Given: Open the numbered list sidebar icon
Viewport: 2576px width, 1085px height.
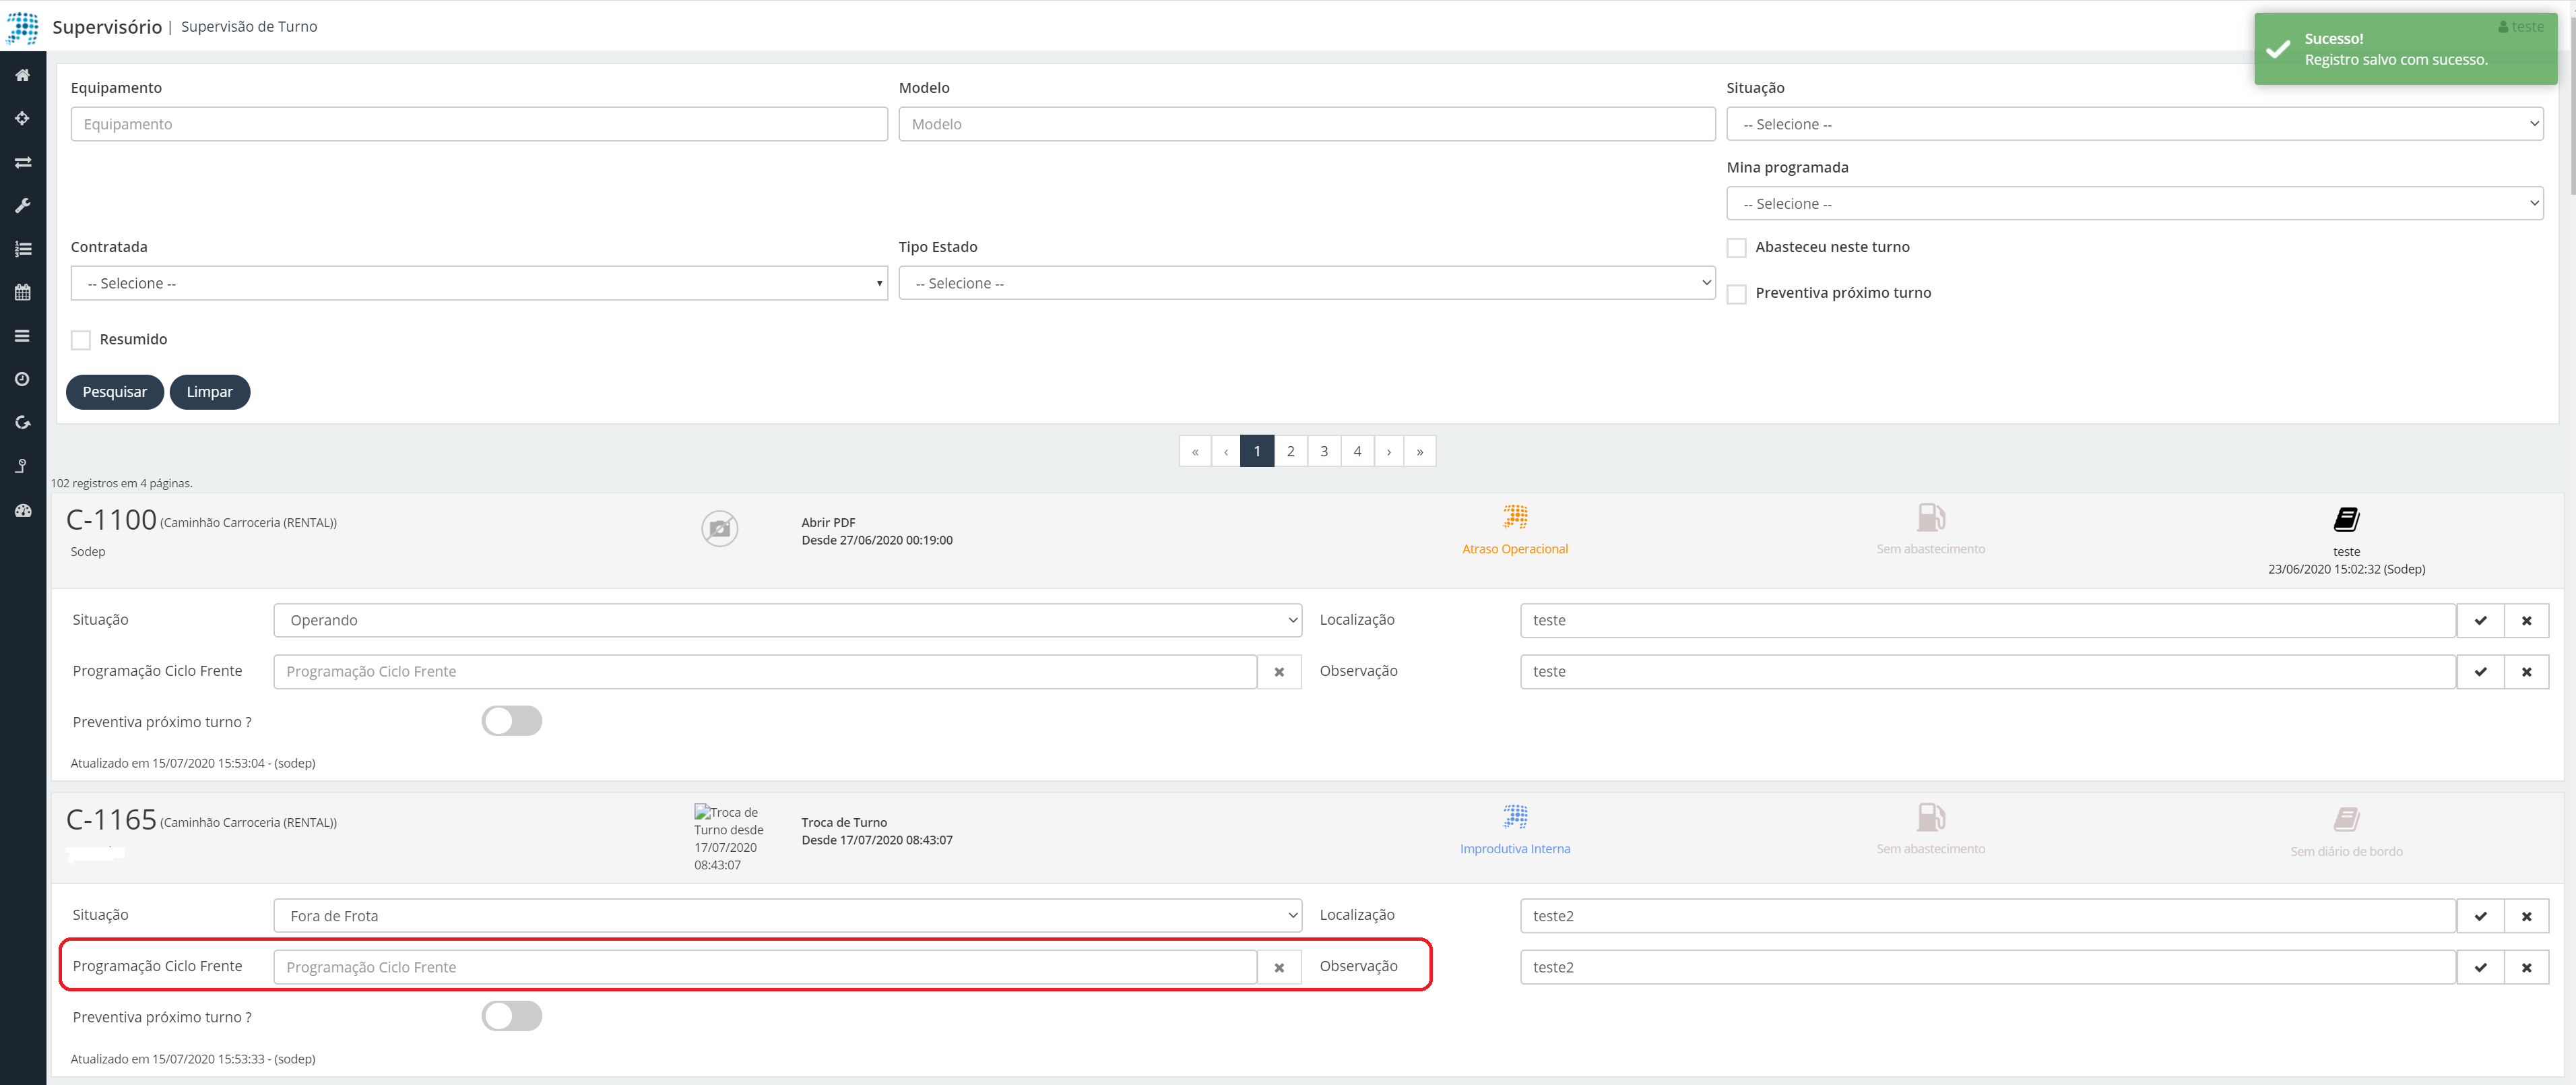Looking at the screenshot, I should click(22, 249).
